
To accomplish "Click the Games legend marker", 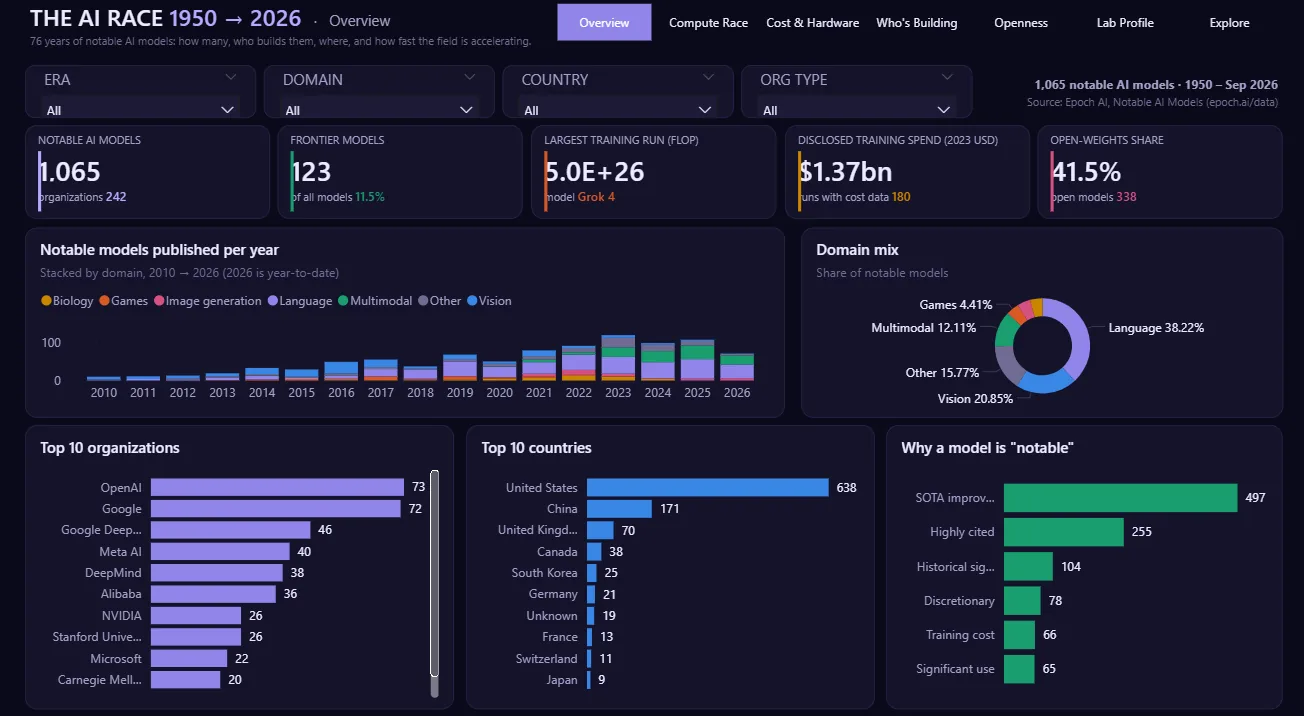I will point(104,301).
